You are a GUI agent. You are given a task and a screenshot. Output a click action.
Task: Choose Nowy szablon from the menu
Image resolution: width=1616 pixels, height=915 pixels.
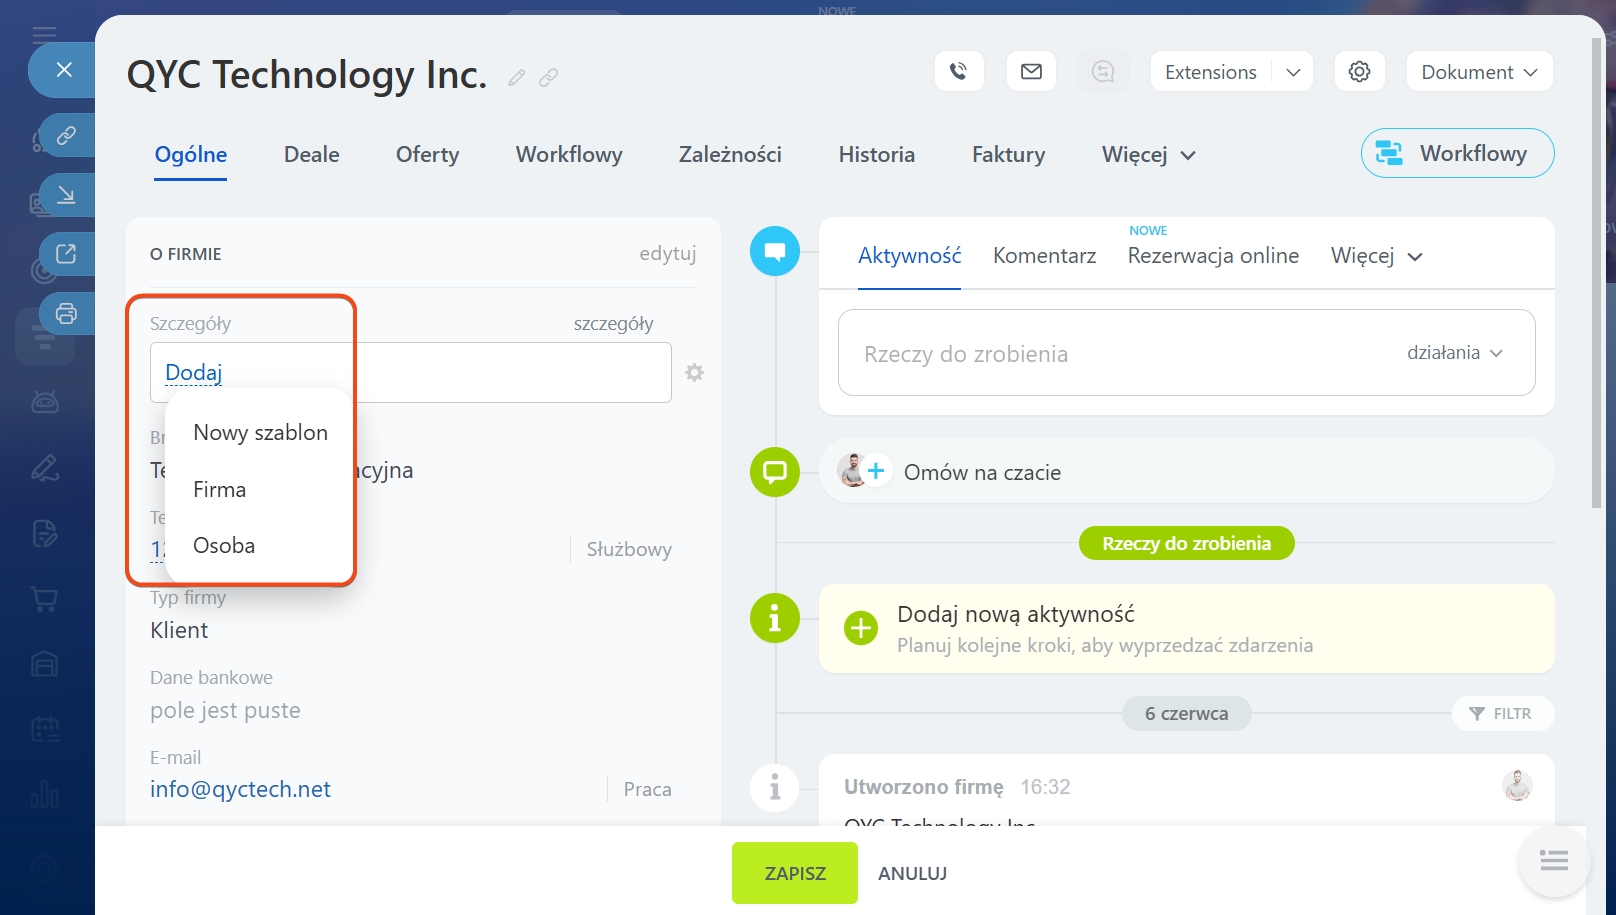pos(260,432)
